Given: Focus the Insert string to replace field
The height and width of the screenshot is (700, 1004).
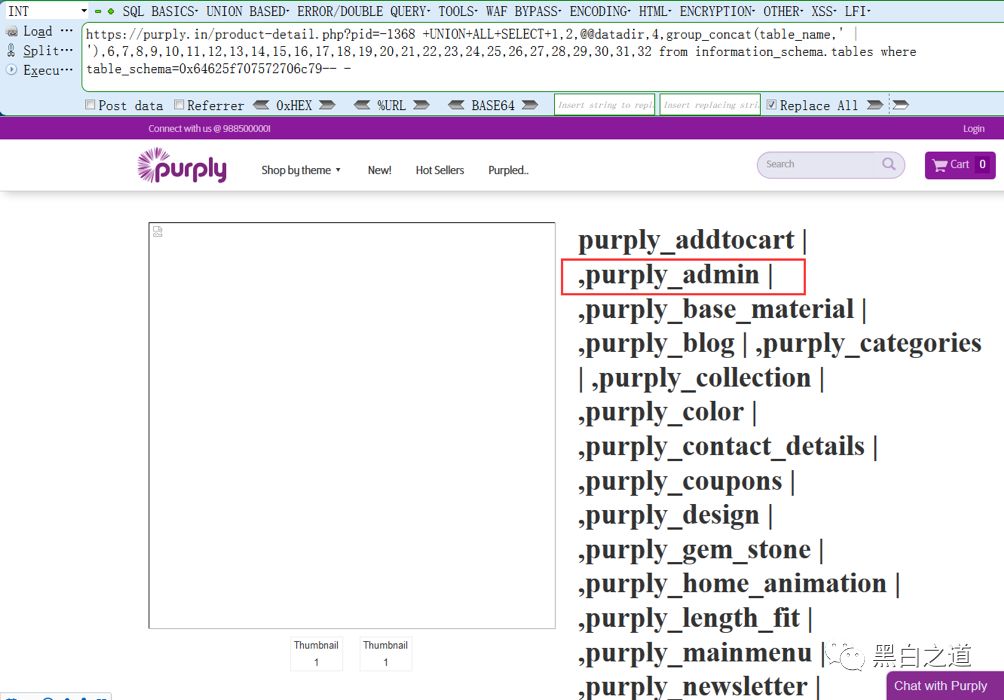Looking at the screenshot, I should [604, 105].
